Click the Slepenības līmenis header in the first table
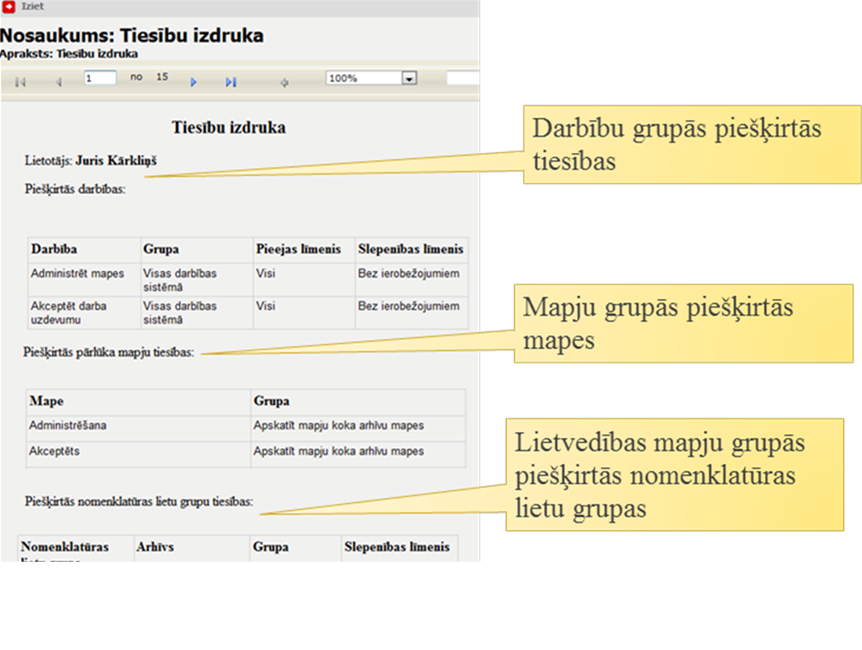Screen dimensions: 862x650 tap(410, 249)
